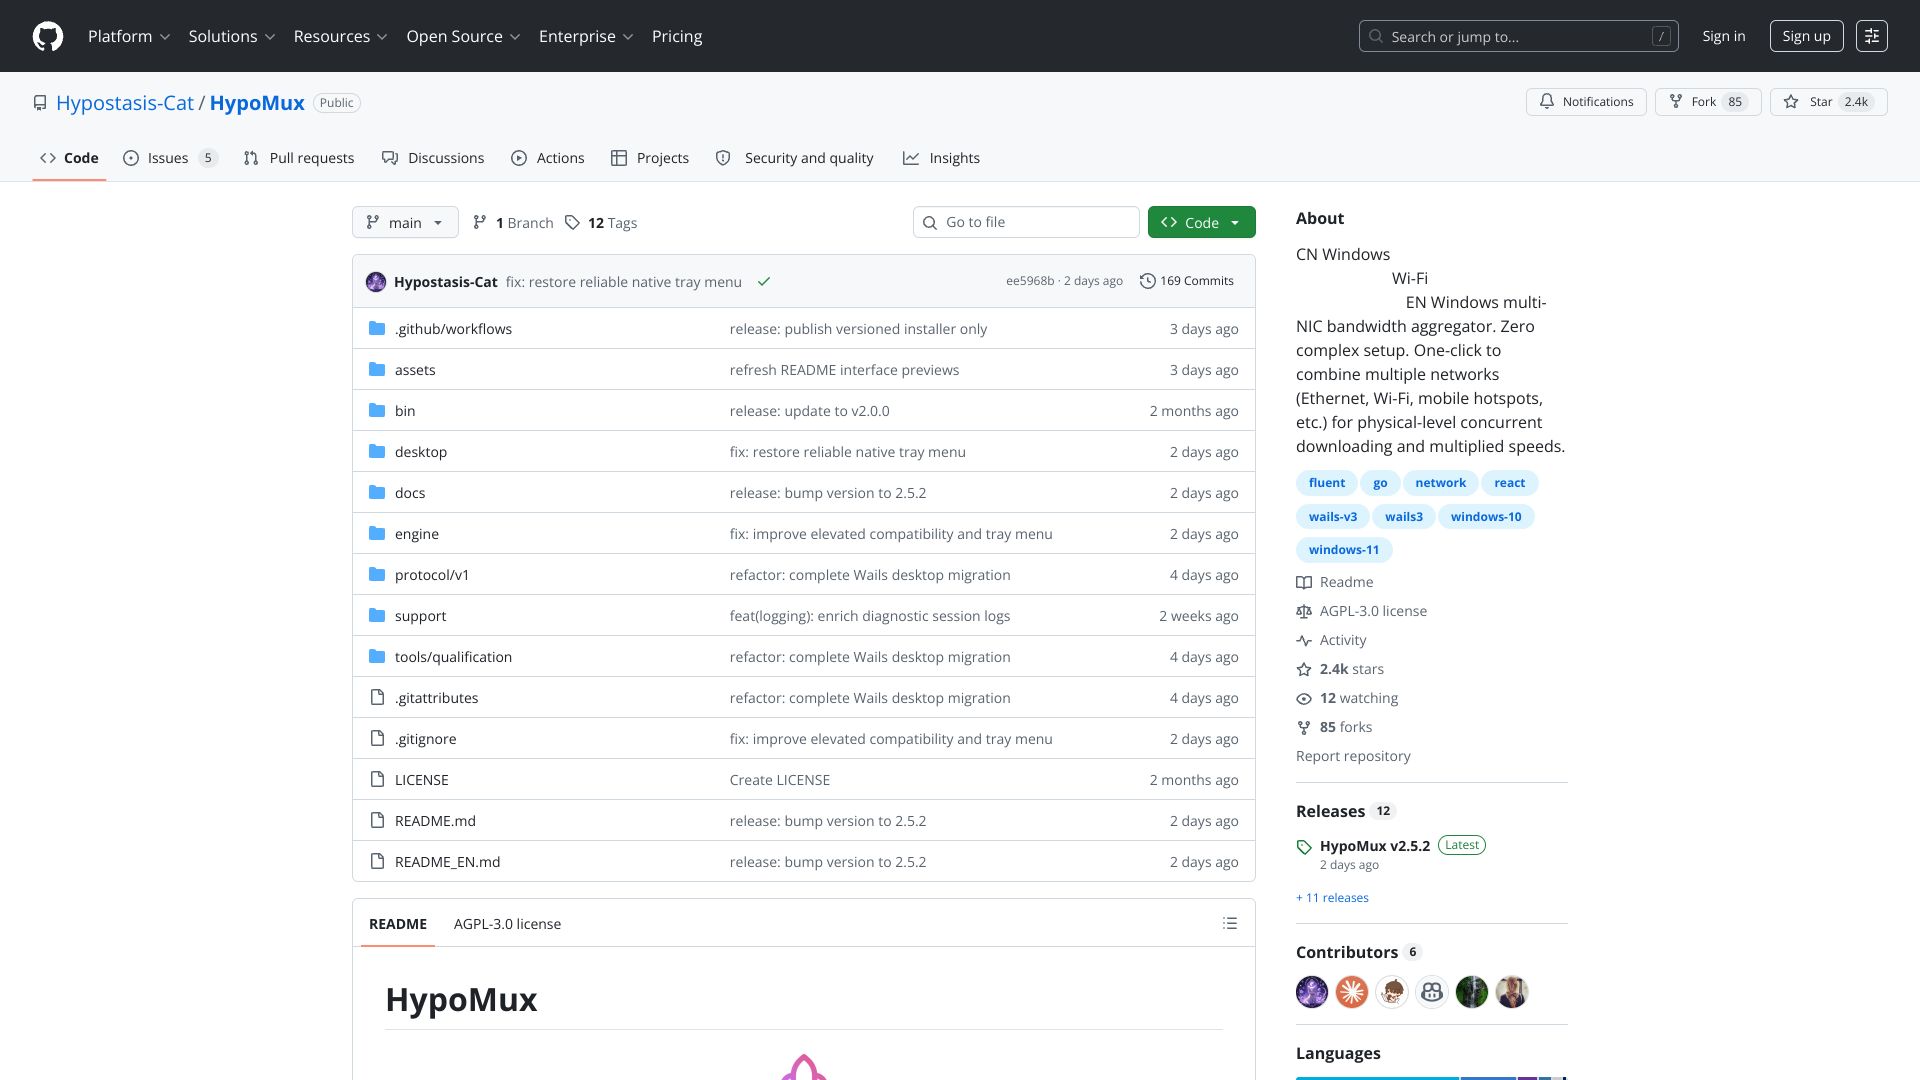This screenshot has width=1920, height=1080.
Task: Click the Go to file search field
Action: tap(1026, 222)
